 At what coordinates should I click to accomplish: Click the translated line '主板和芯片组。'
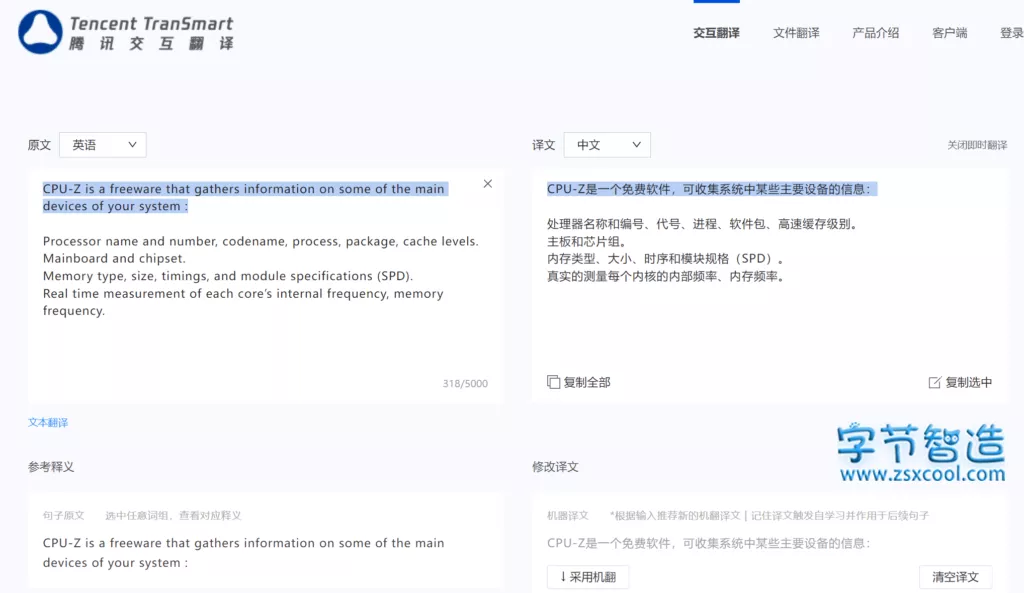(587, 241)
